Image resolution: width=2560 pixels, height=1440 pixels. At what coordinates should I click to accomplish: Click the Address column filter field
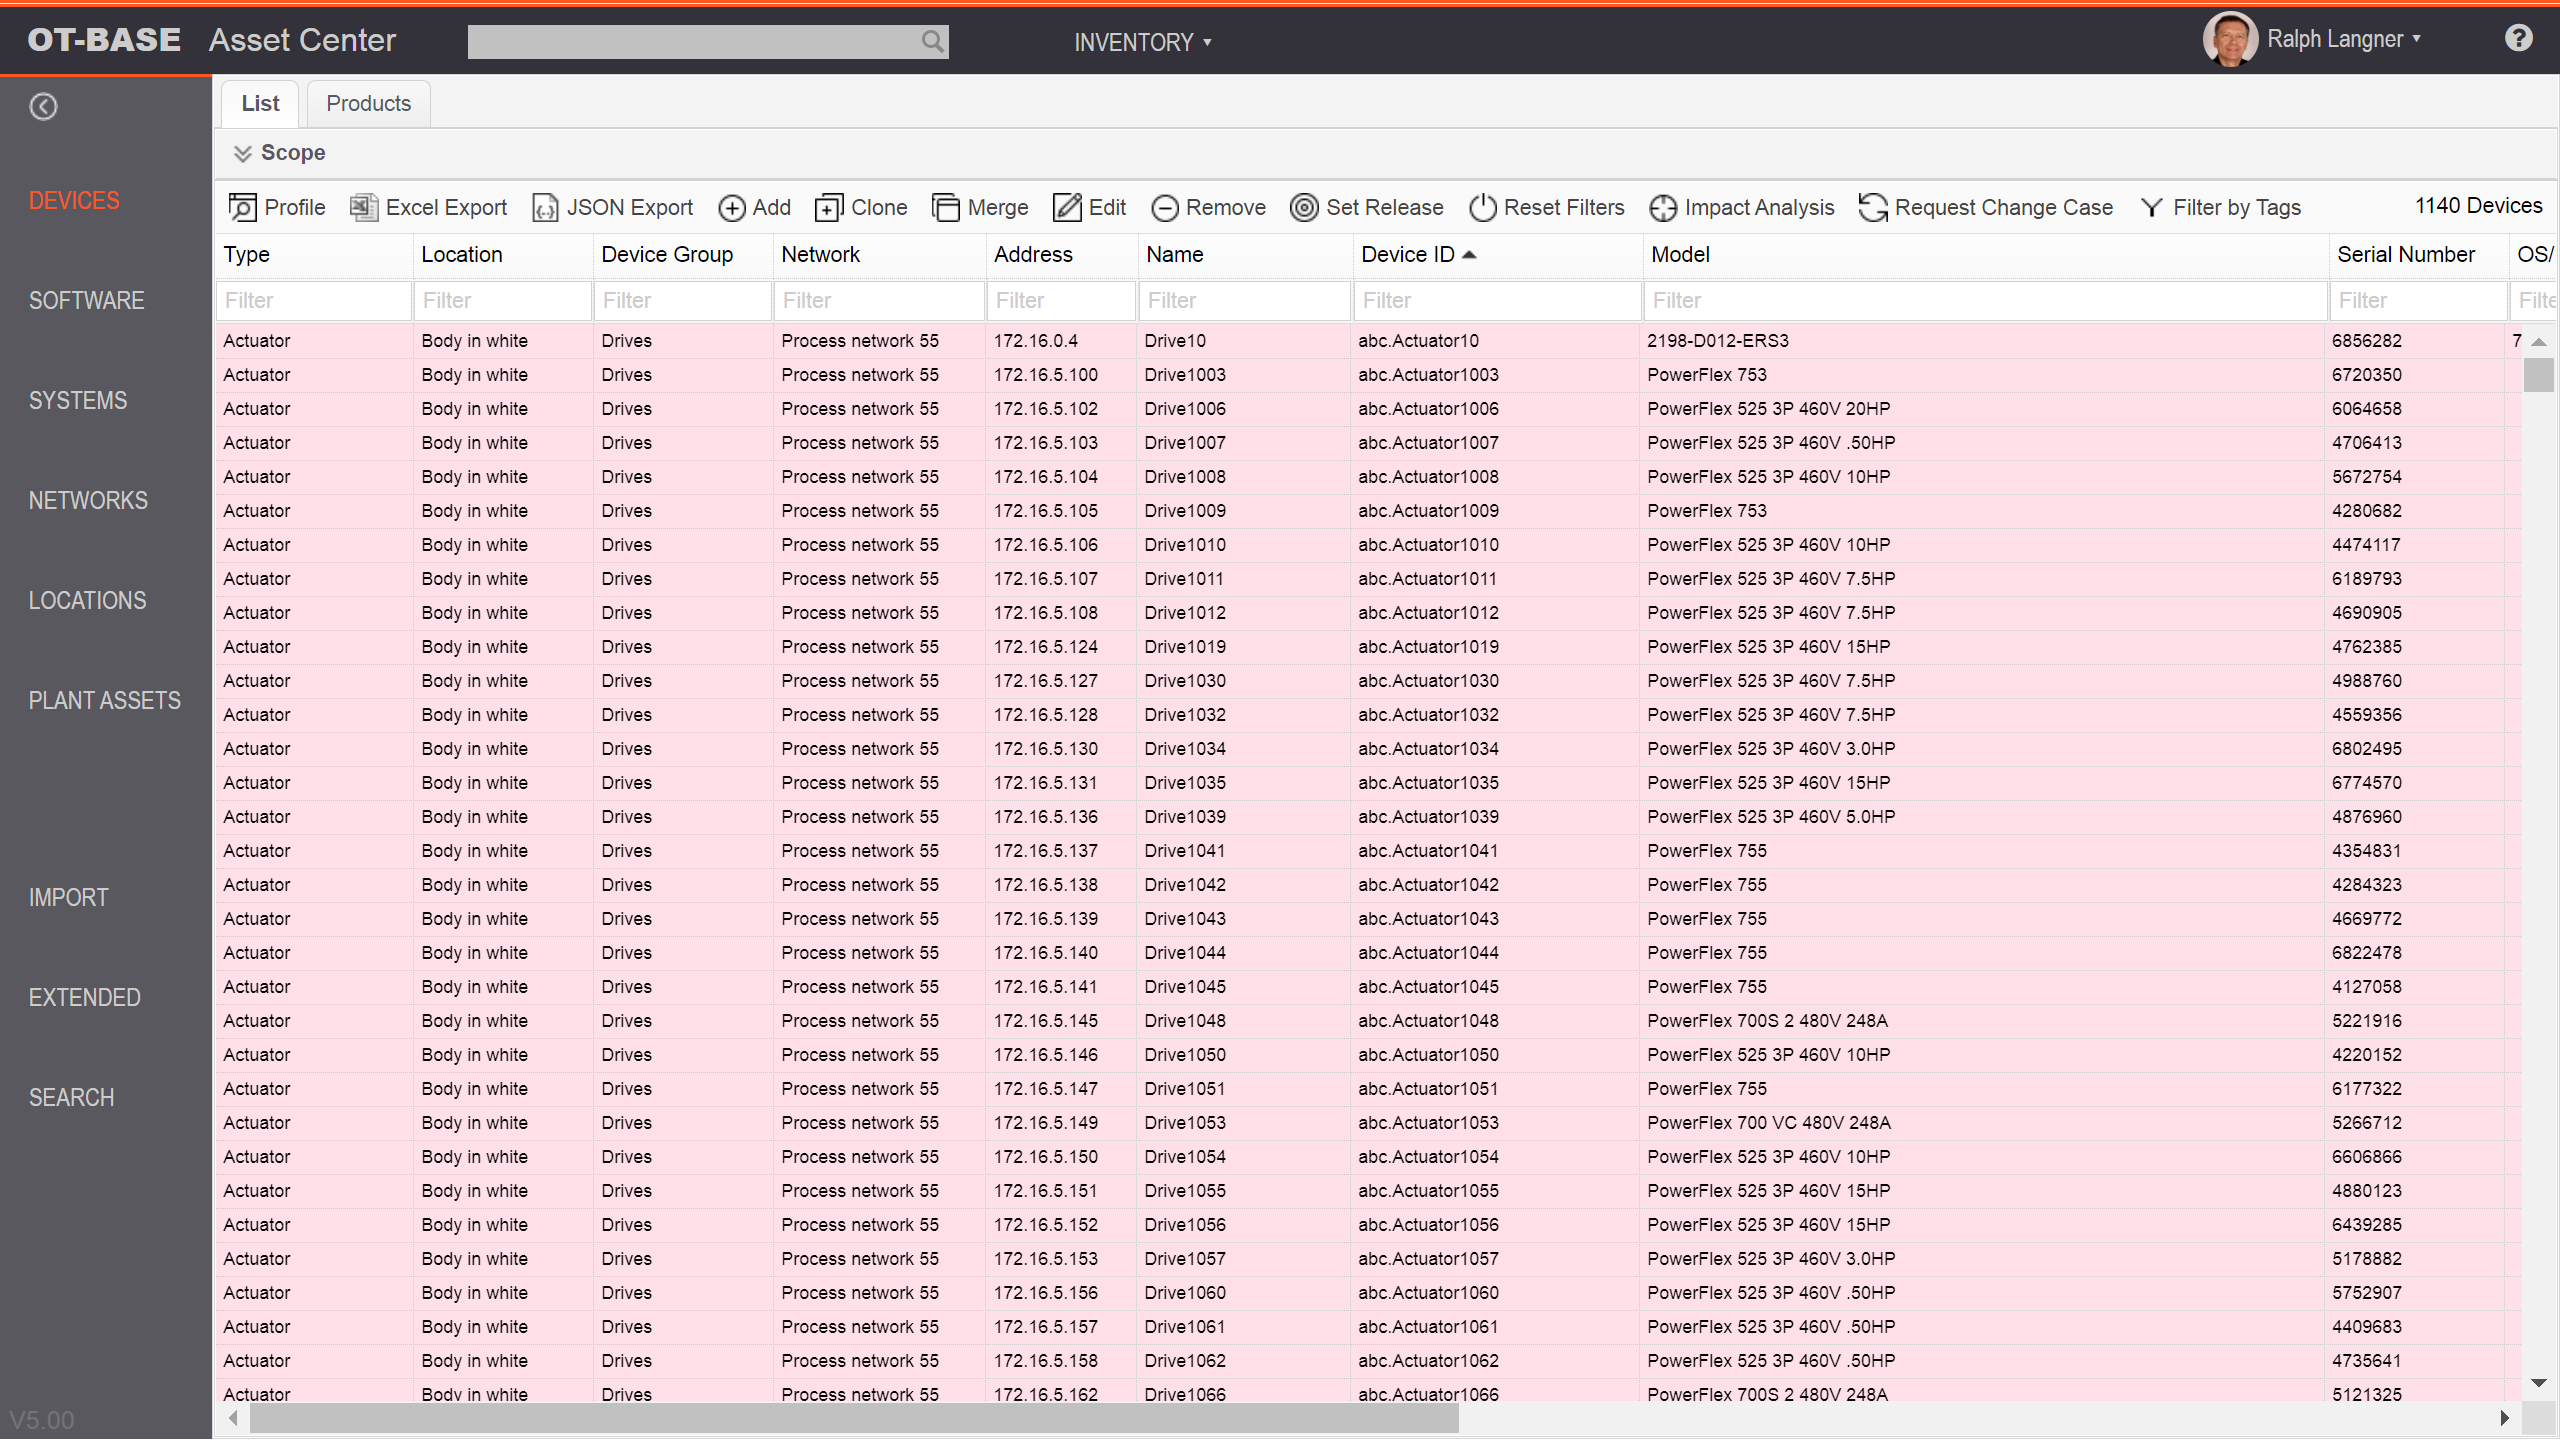tap(1062, 300)
